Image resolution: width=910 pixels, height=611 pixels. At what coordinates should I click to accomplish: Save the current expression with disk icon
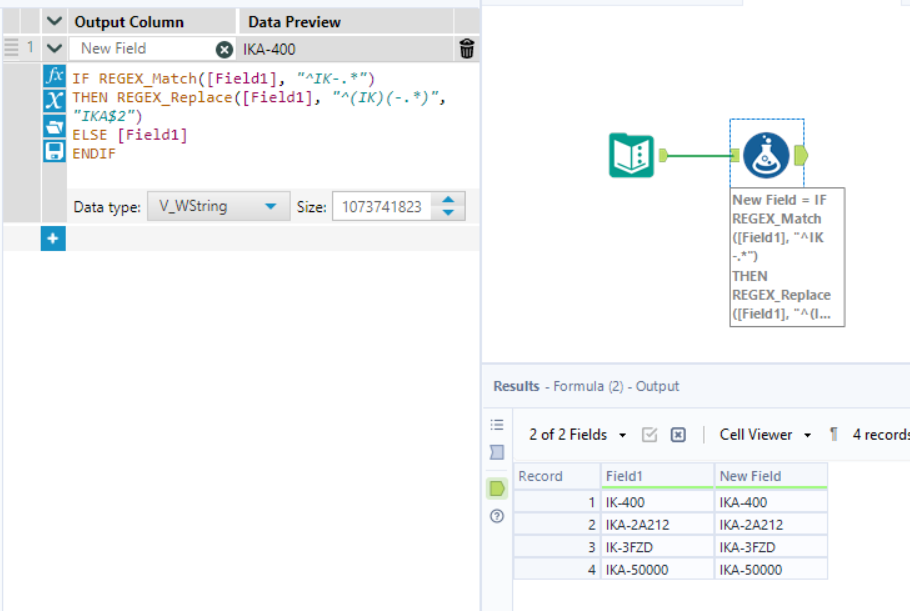point(54,150)
